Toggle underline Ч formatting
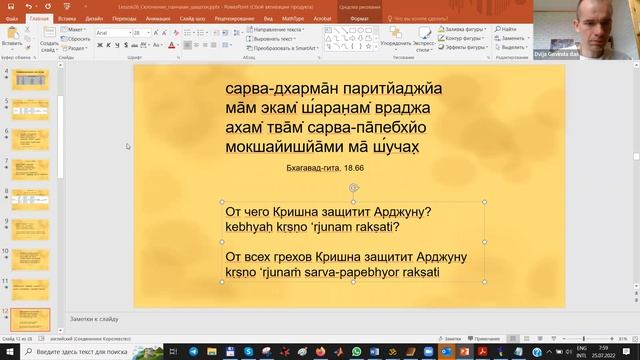The height and width of the screenshot is (360, 640). (x=117, y=45)
